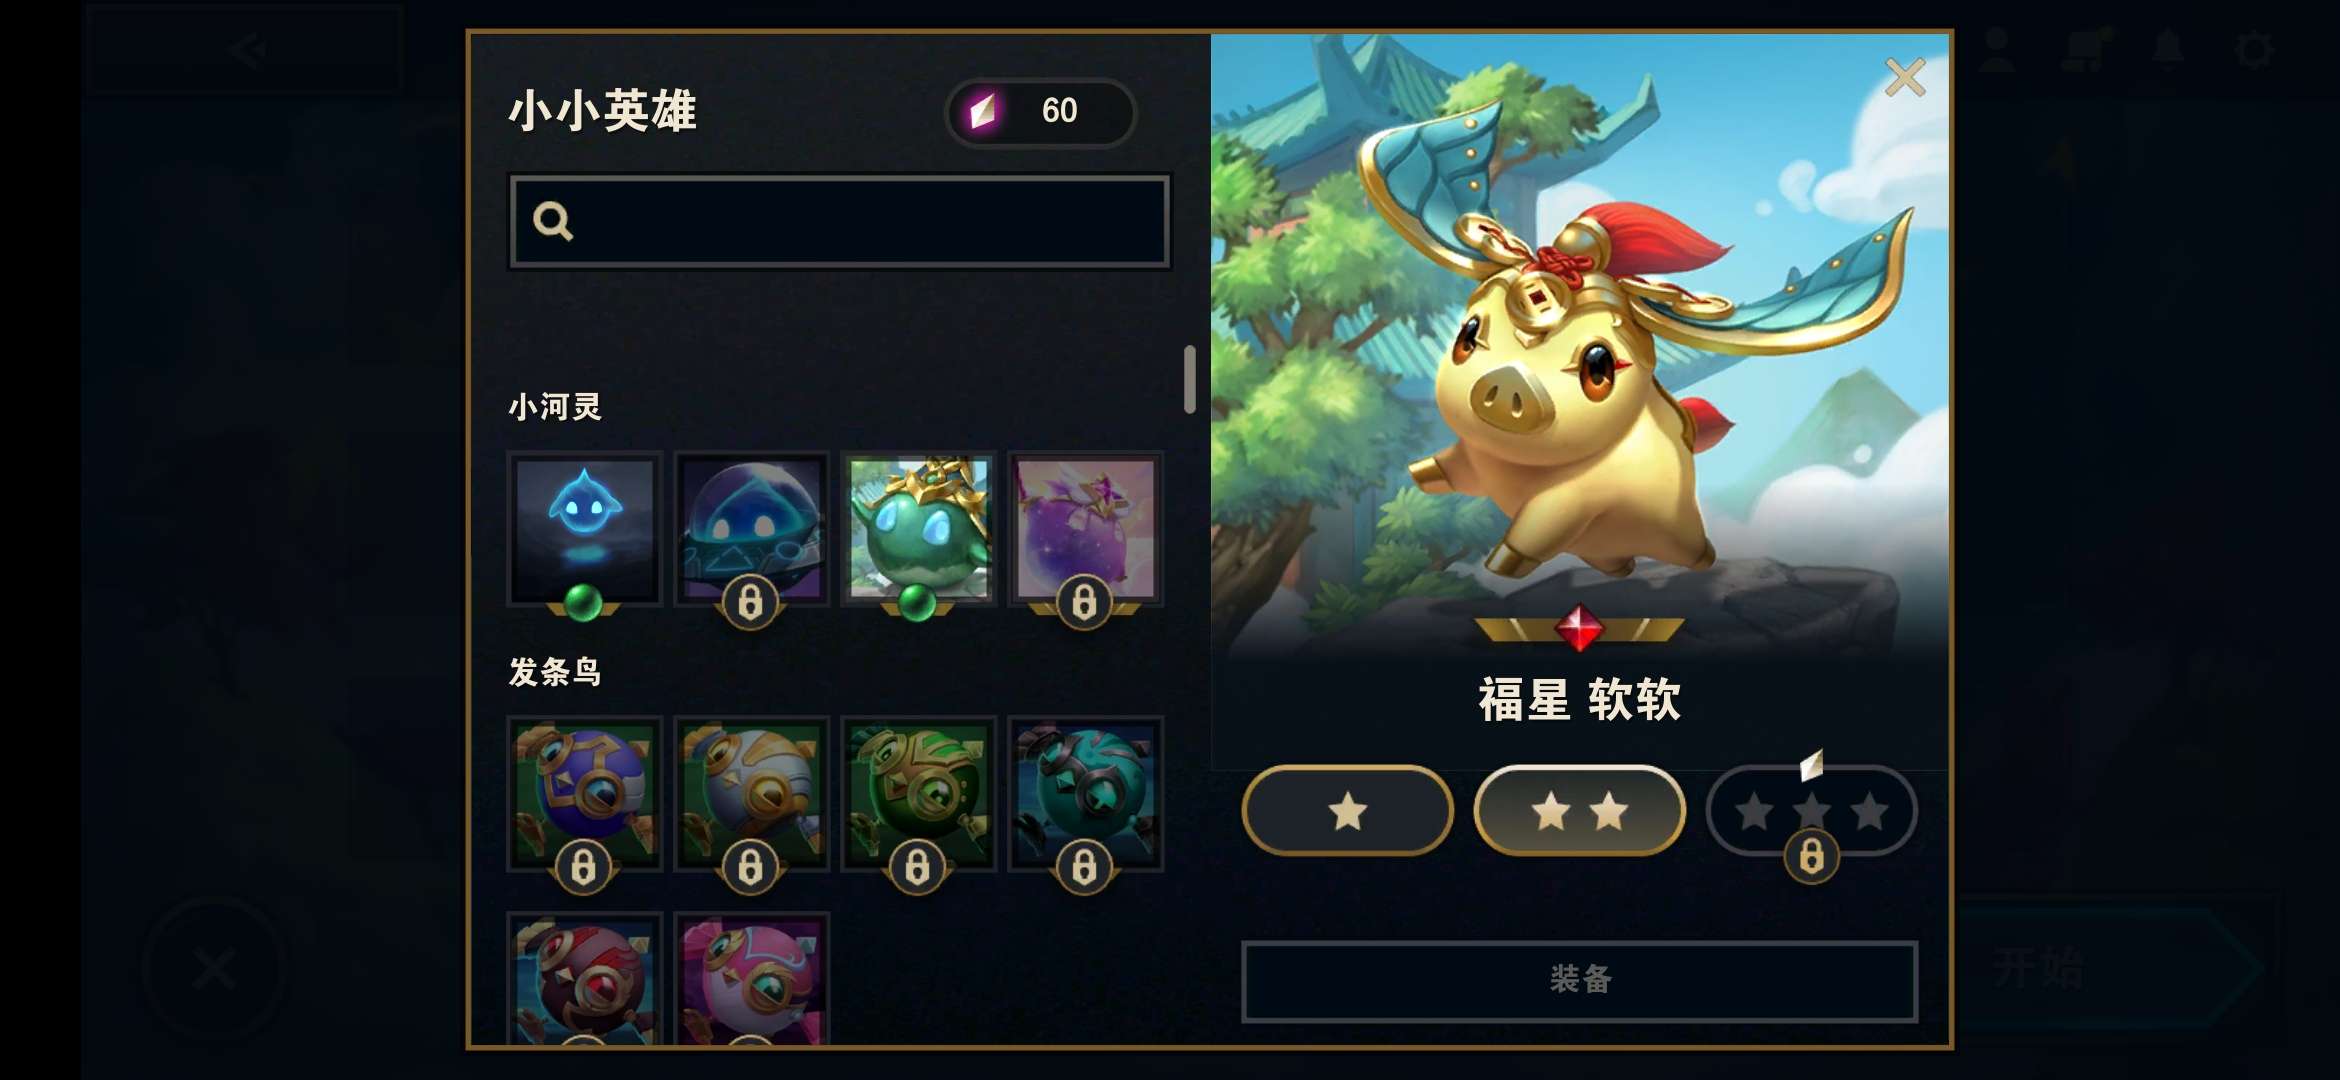Image resolution: width=2340 pixels, height=1080 pixels.
Task: Open the 60 star shards currency counter
Action: click(1040, 111)
